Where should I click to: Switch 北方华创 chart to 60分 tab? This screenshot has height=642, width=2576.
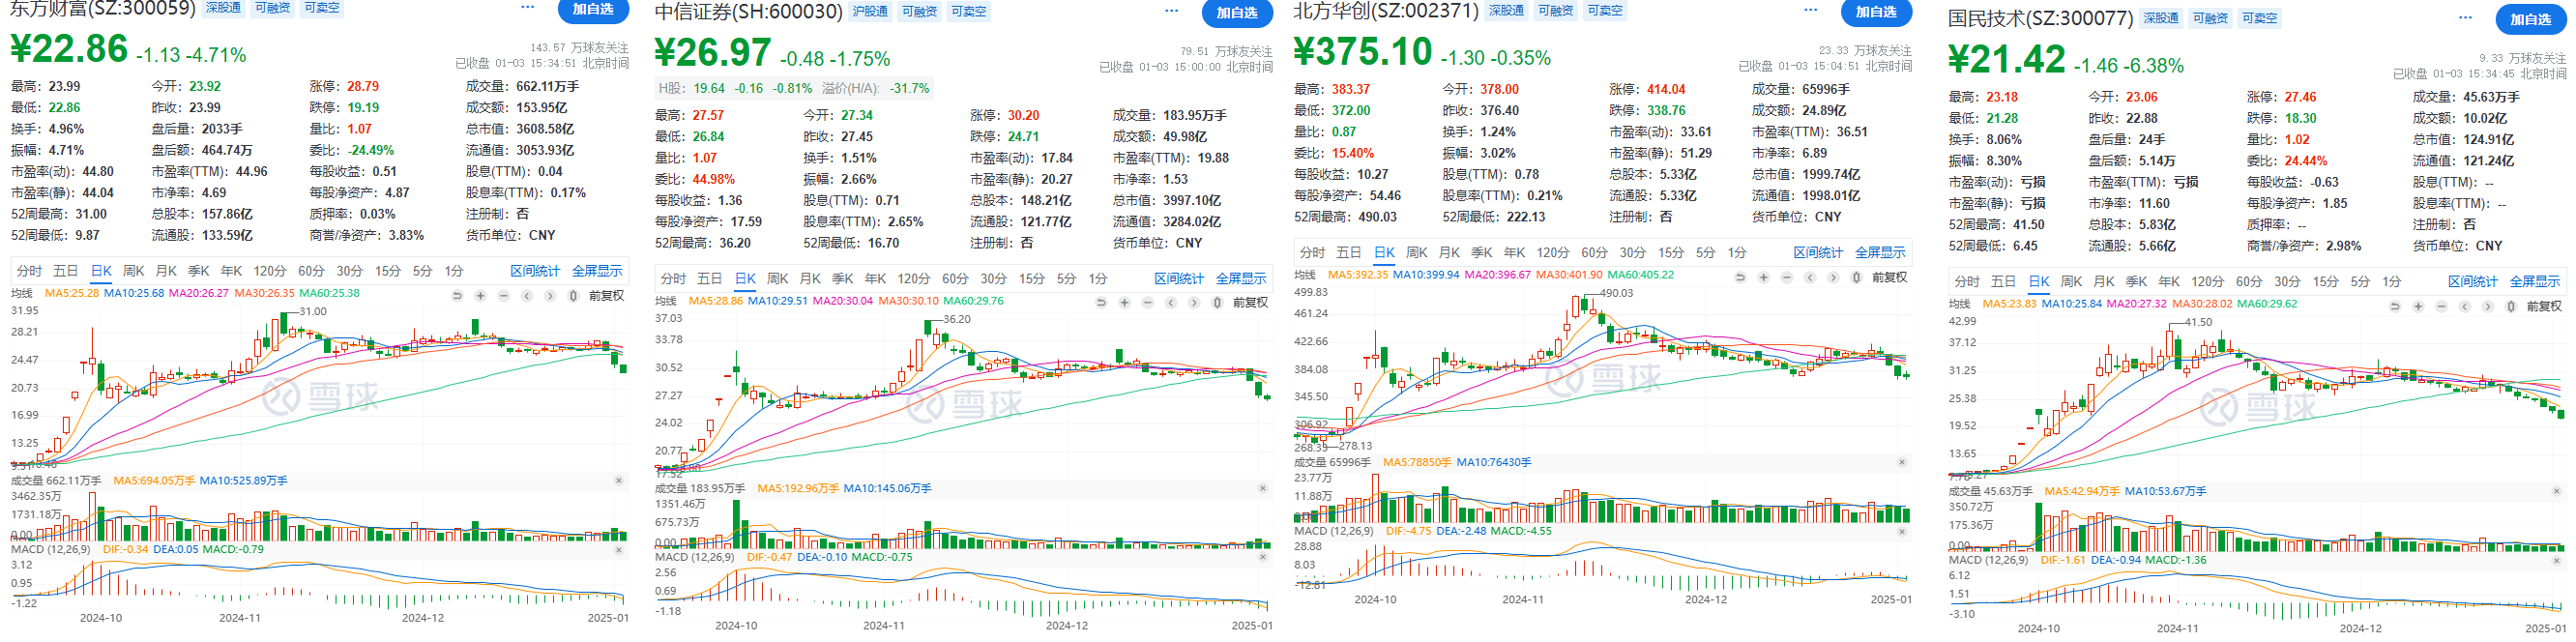[1594, 252]
